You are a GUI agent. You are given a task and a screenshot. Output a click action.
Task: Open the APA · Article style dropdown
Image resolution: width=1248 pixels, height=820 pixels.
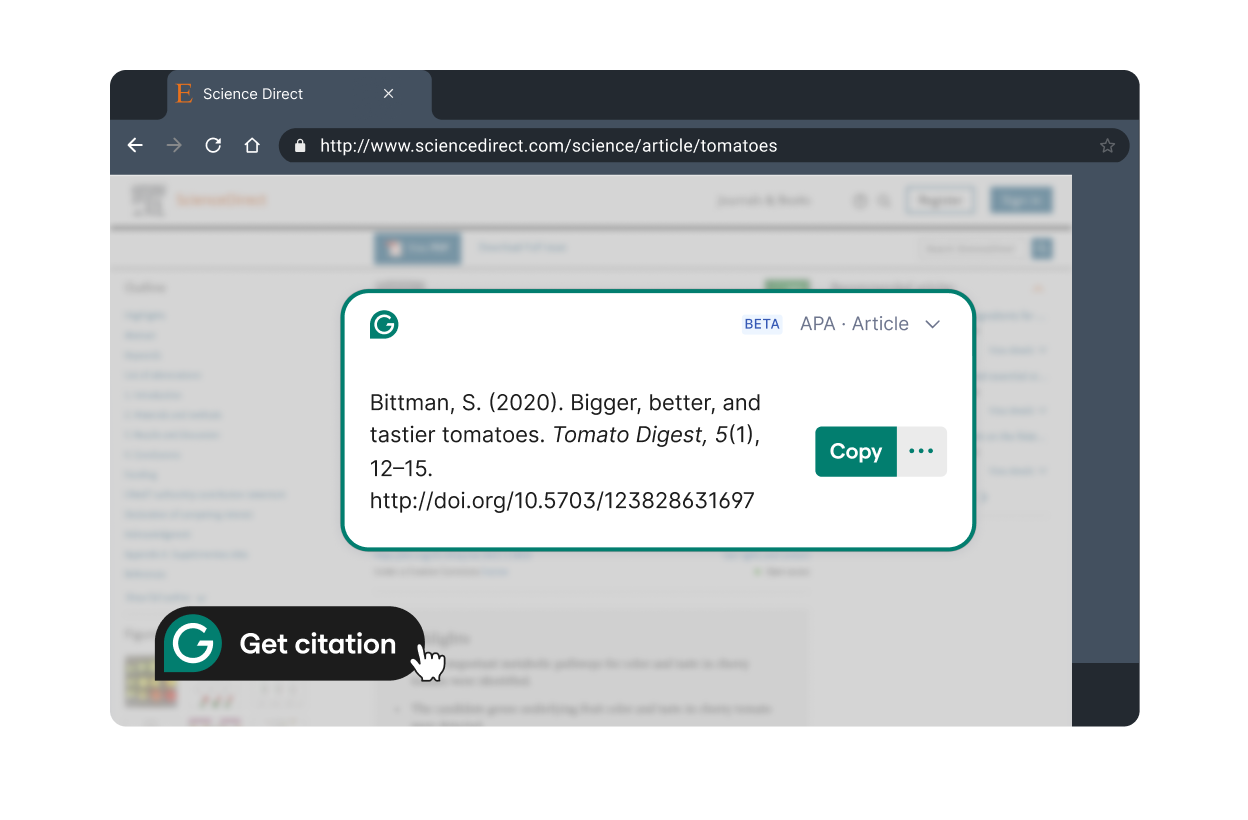pyautogui.click(x=870, y=324)
